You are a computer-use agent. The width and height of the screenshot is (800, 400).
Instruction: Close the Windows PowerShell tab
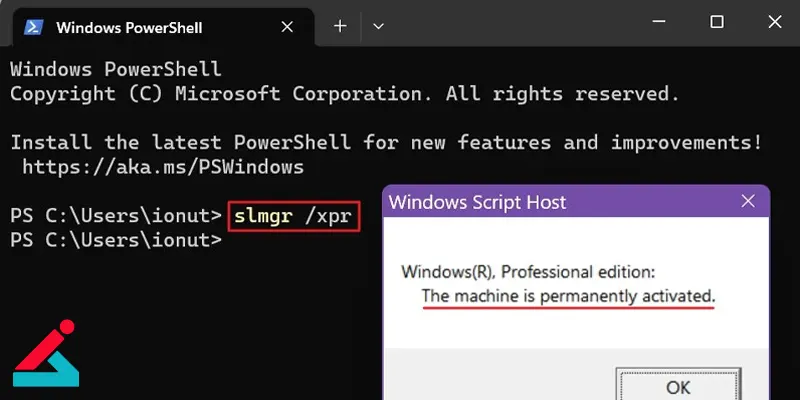[x=287, y=27]
